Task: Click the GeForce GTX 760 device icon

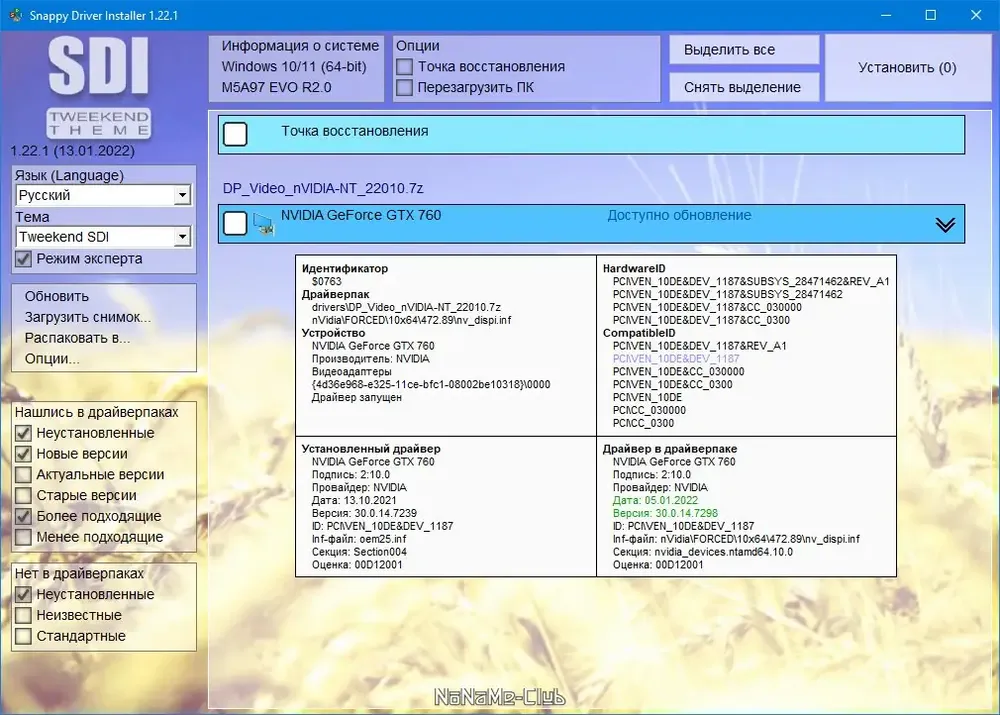Action: (x=263, y=224)
